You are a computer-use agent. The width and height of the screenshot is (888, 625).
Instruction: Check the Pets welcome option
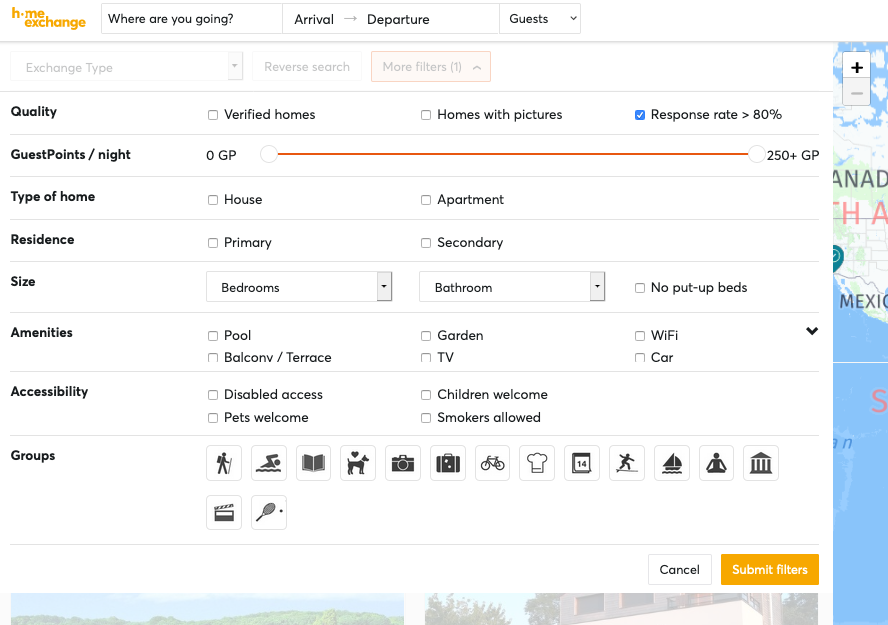click(x=212, y=417)
